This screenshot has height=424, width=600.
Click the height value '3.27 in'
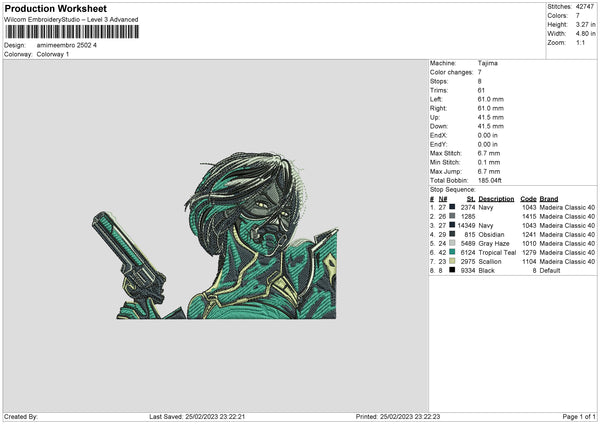(x=585, y=24)
